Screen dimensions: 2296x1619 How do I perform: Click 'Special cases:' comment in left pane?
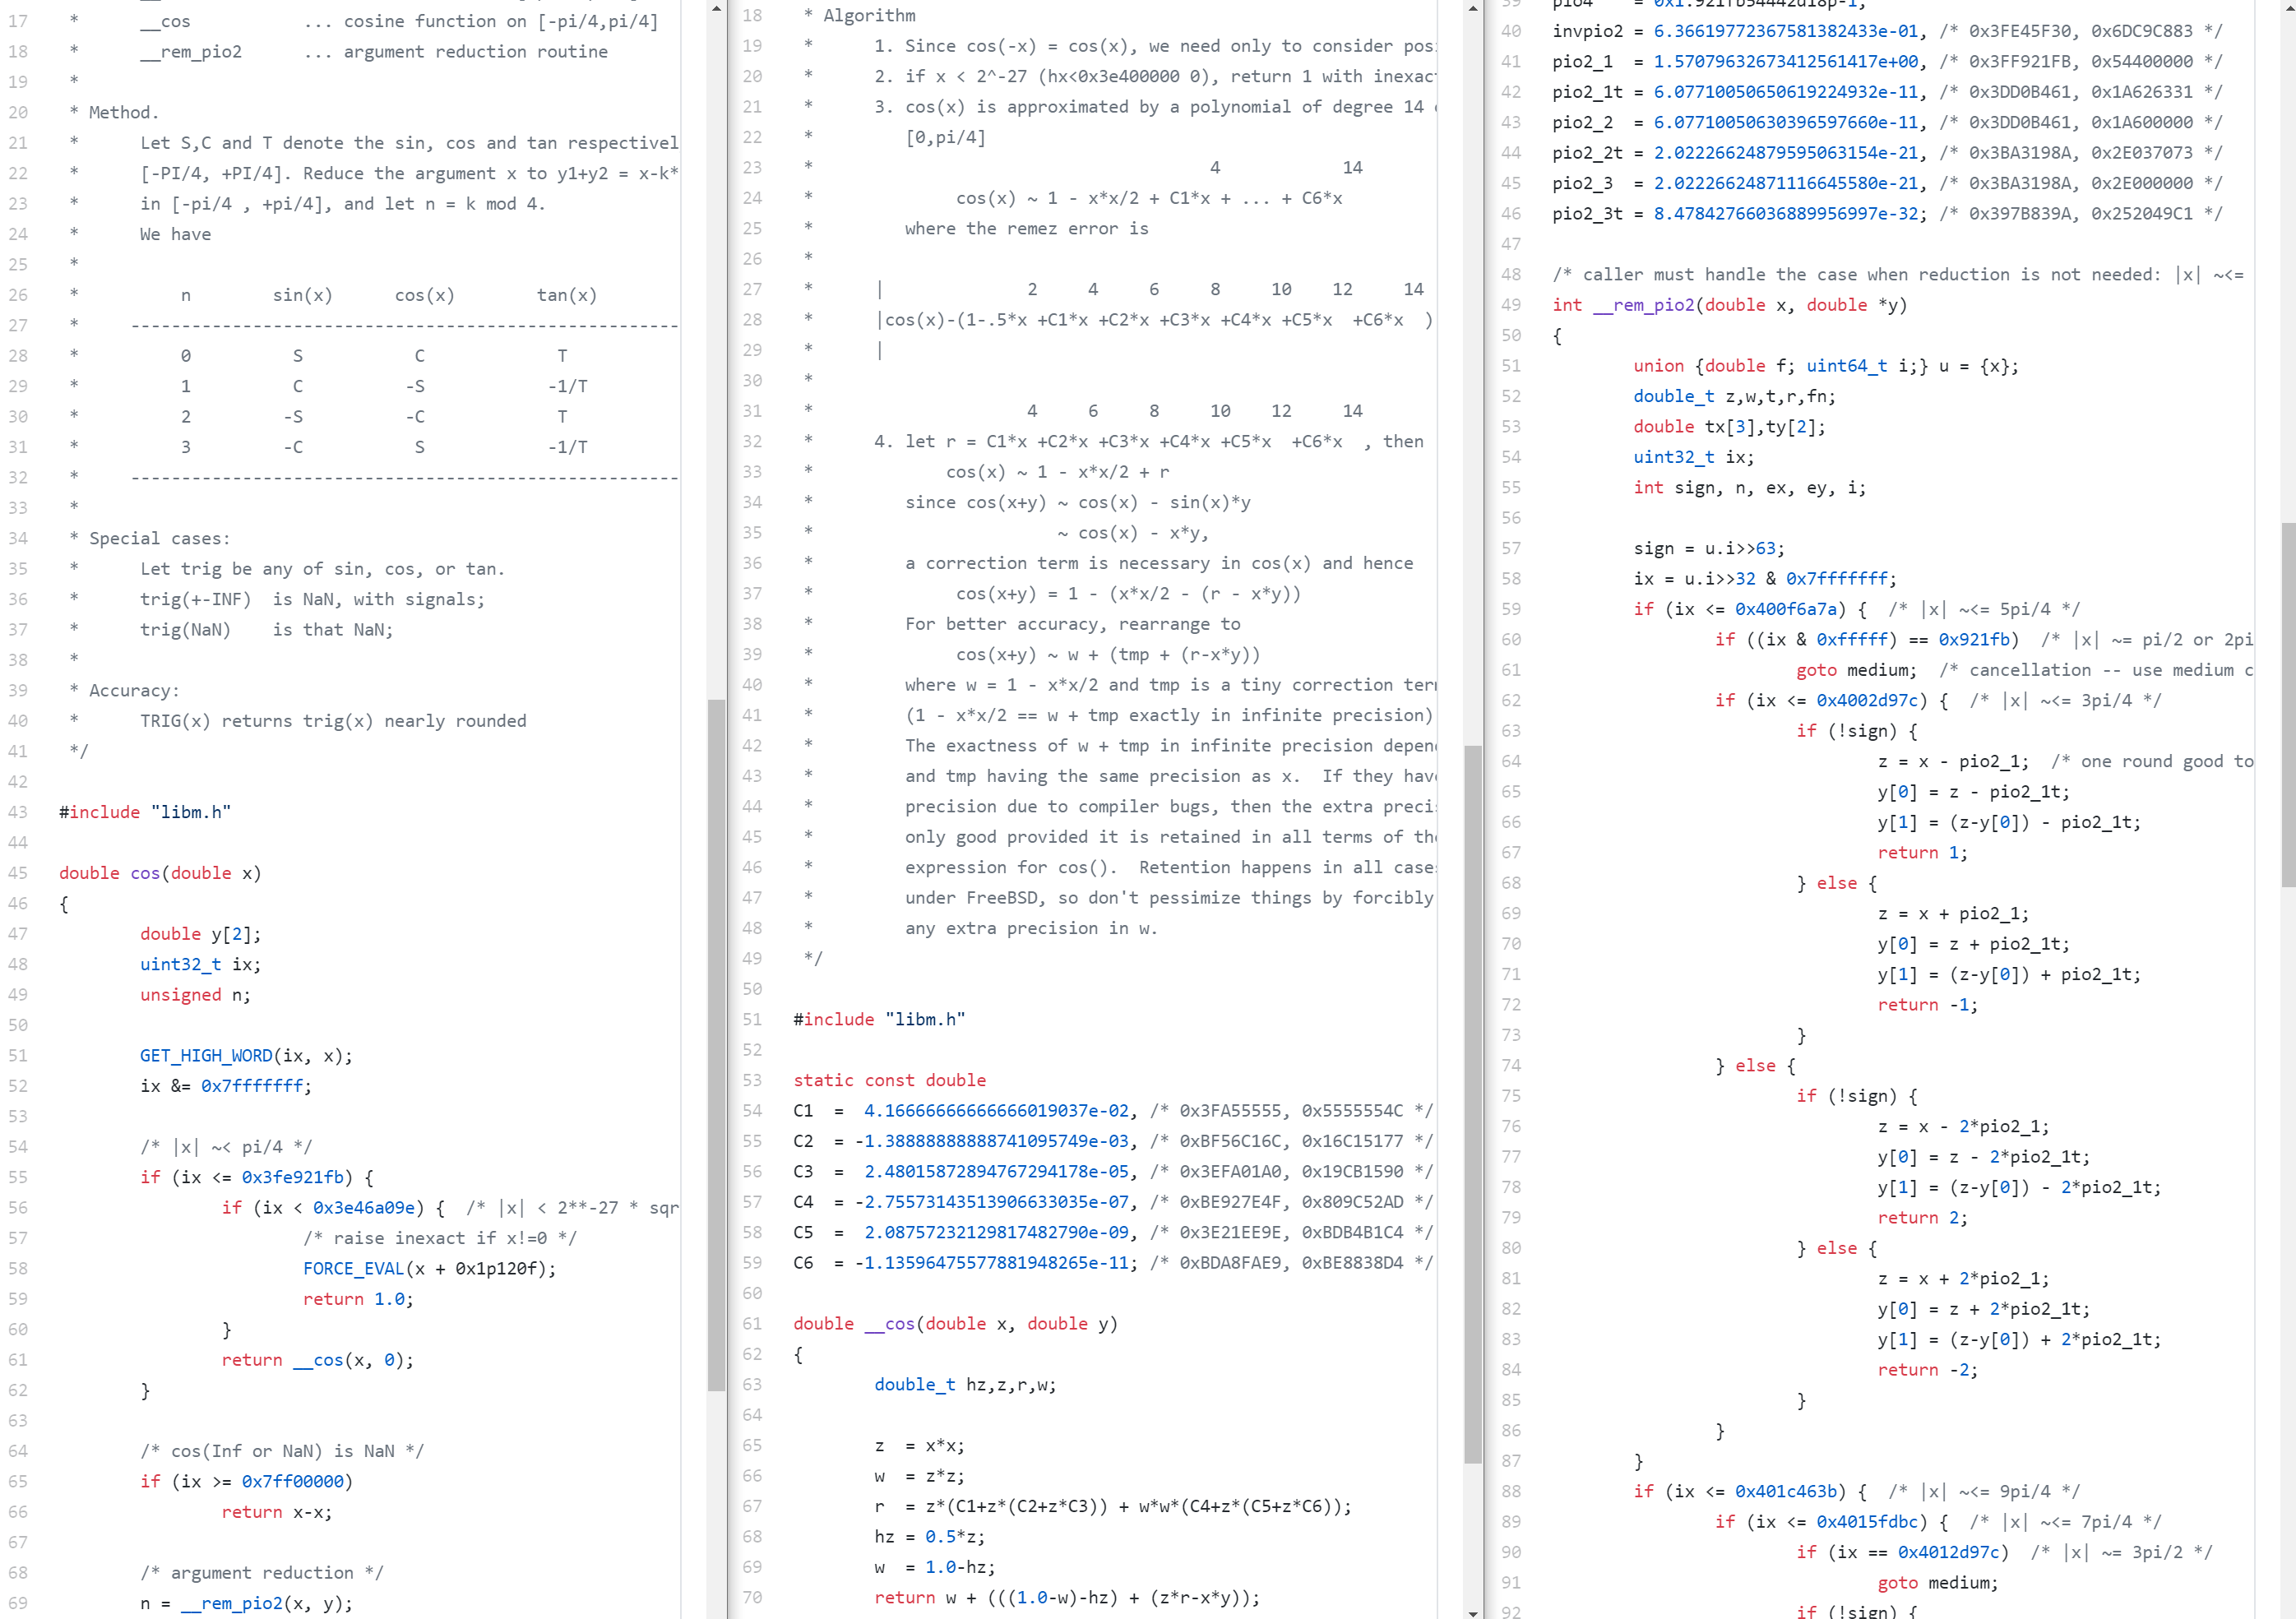[x=159, y=538]
